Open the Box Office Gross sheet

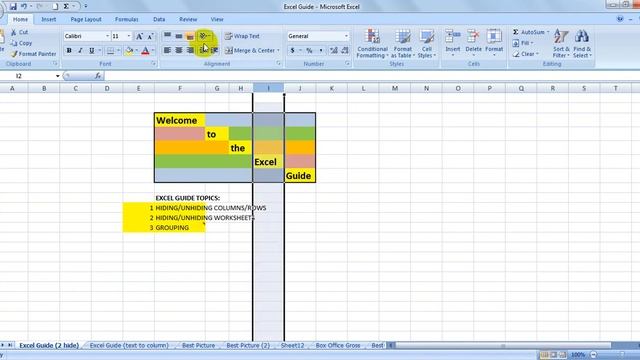coord(338,345)
